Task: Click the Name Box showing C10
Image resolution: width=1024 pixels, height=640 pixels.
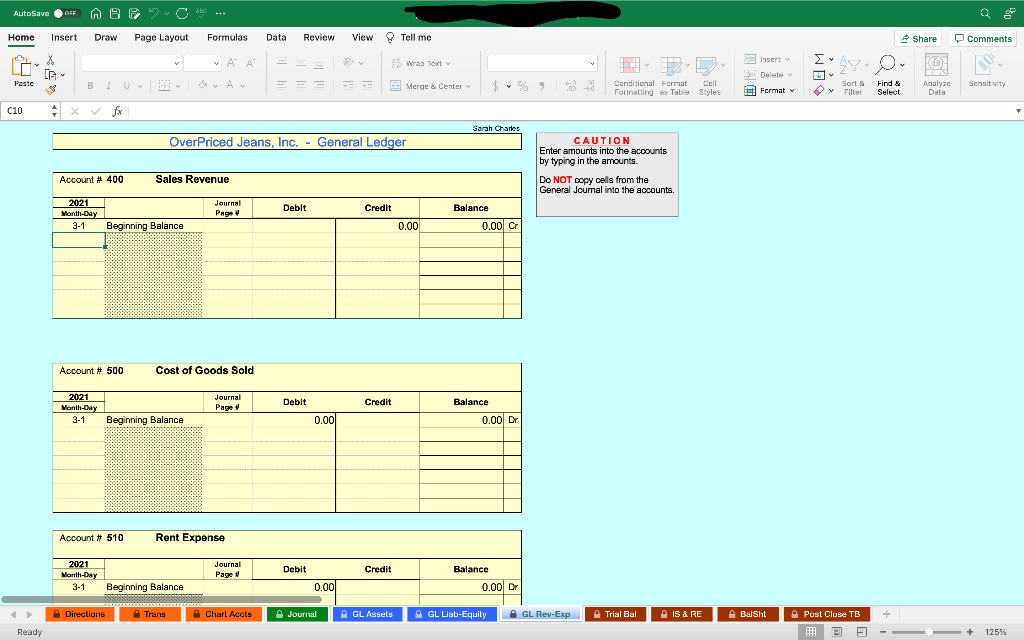Action: [x=27, y=111]
